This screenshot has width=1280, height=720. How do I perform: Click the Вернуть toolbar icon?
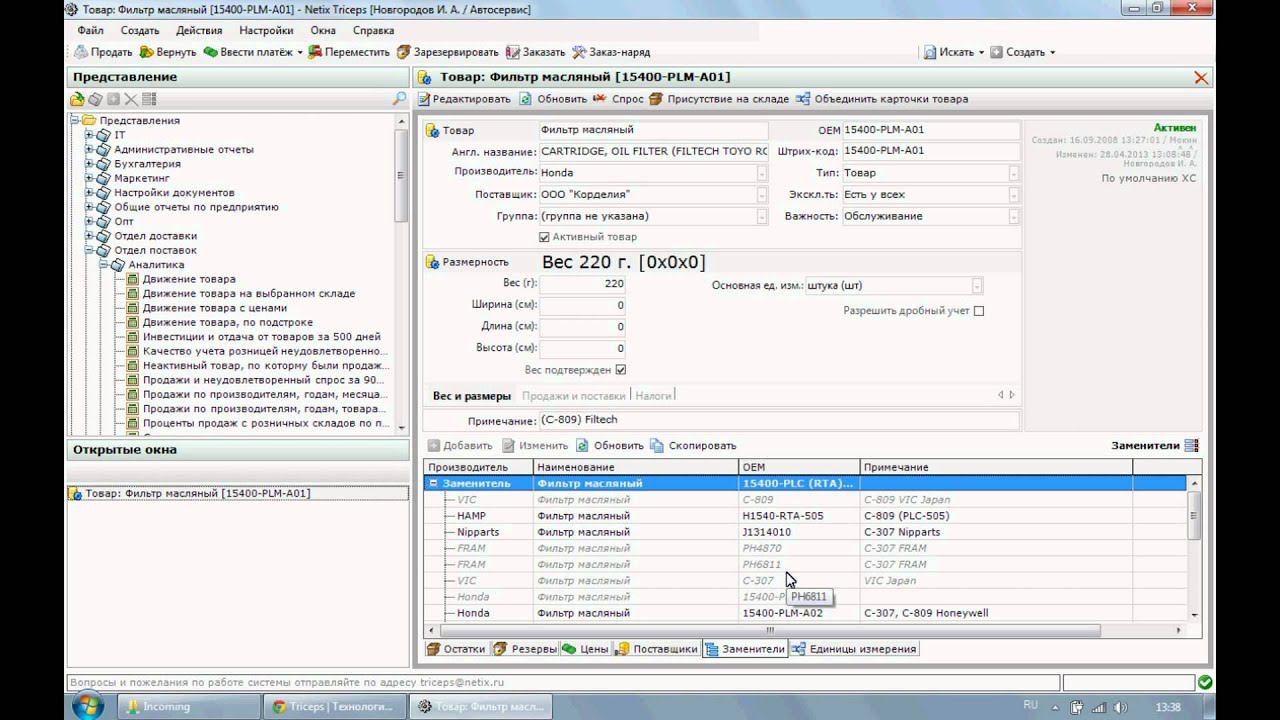click(147, 52)
